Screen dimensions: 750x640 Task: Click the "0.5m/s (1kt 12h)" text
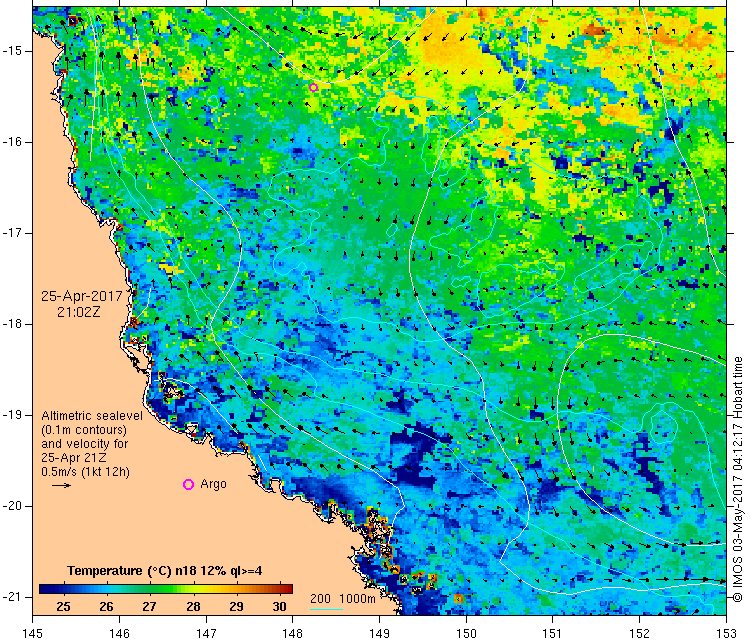click(85, 472)
